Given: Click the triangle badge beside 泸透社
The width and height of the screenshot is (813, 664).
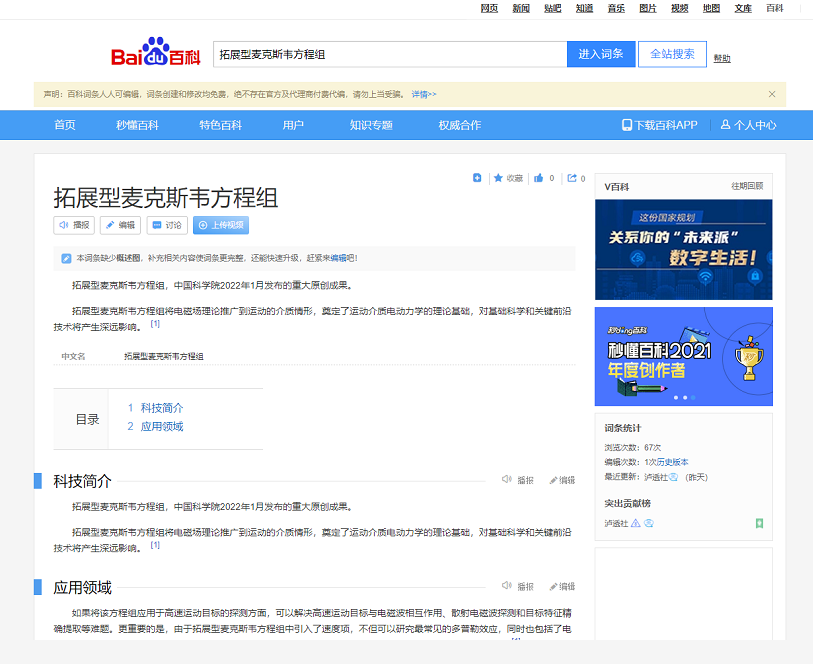Looking at the screenshot, I should tap(635, 524).
